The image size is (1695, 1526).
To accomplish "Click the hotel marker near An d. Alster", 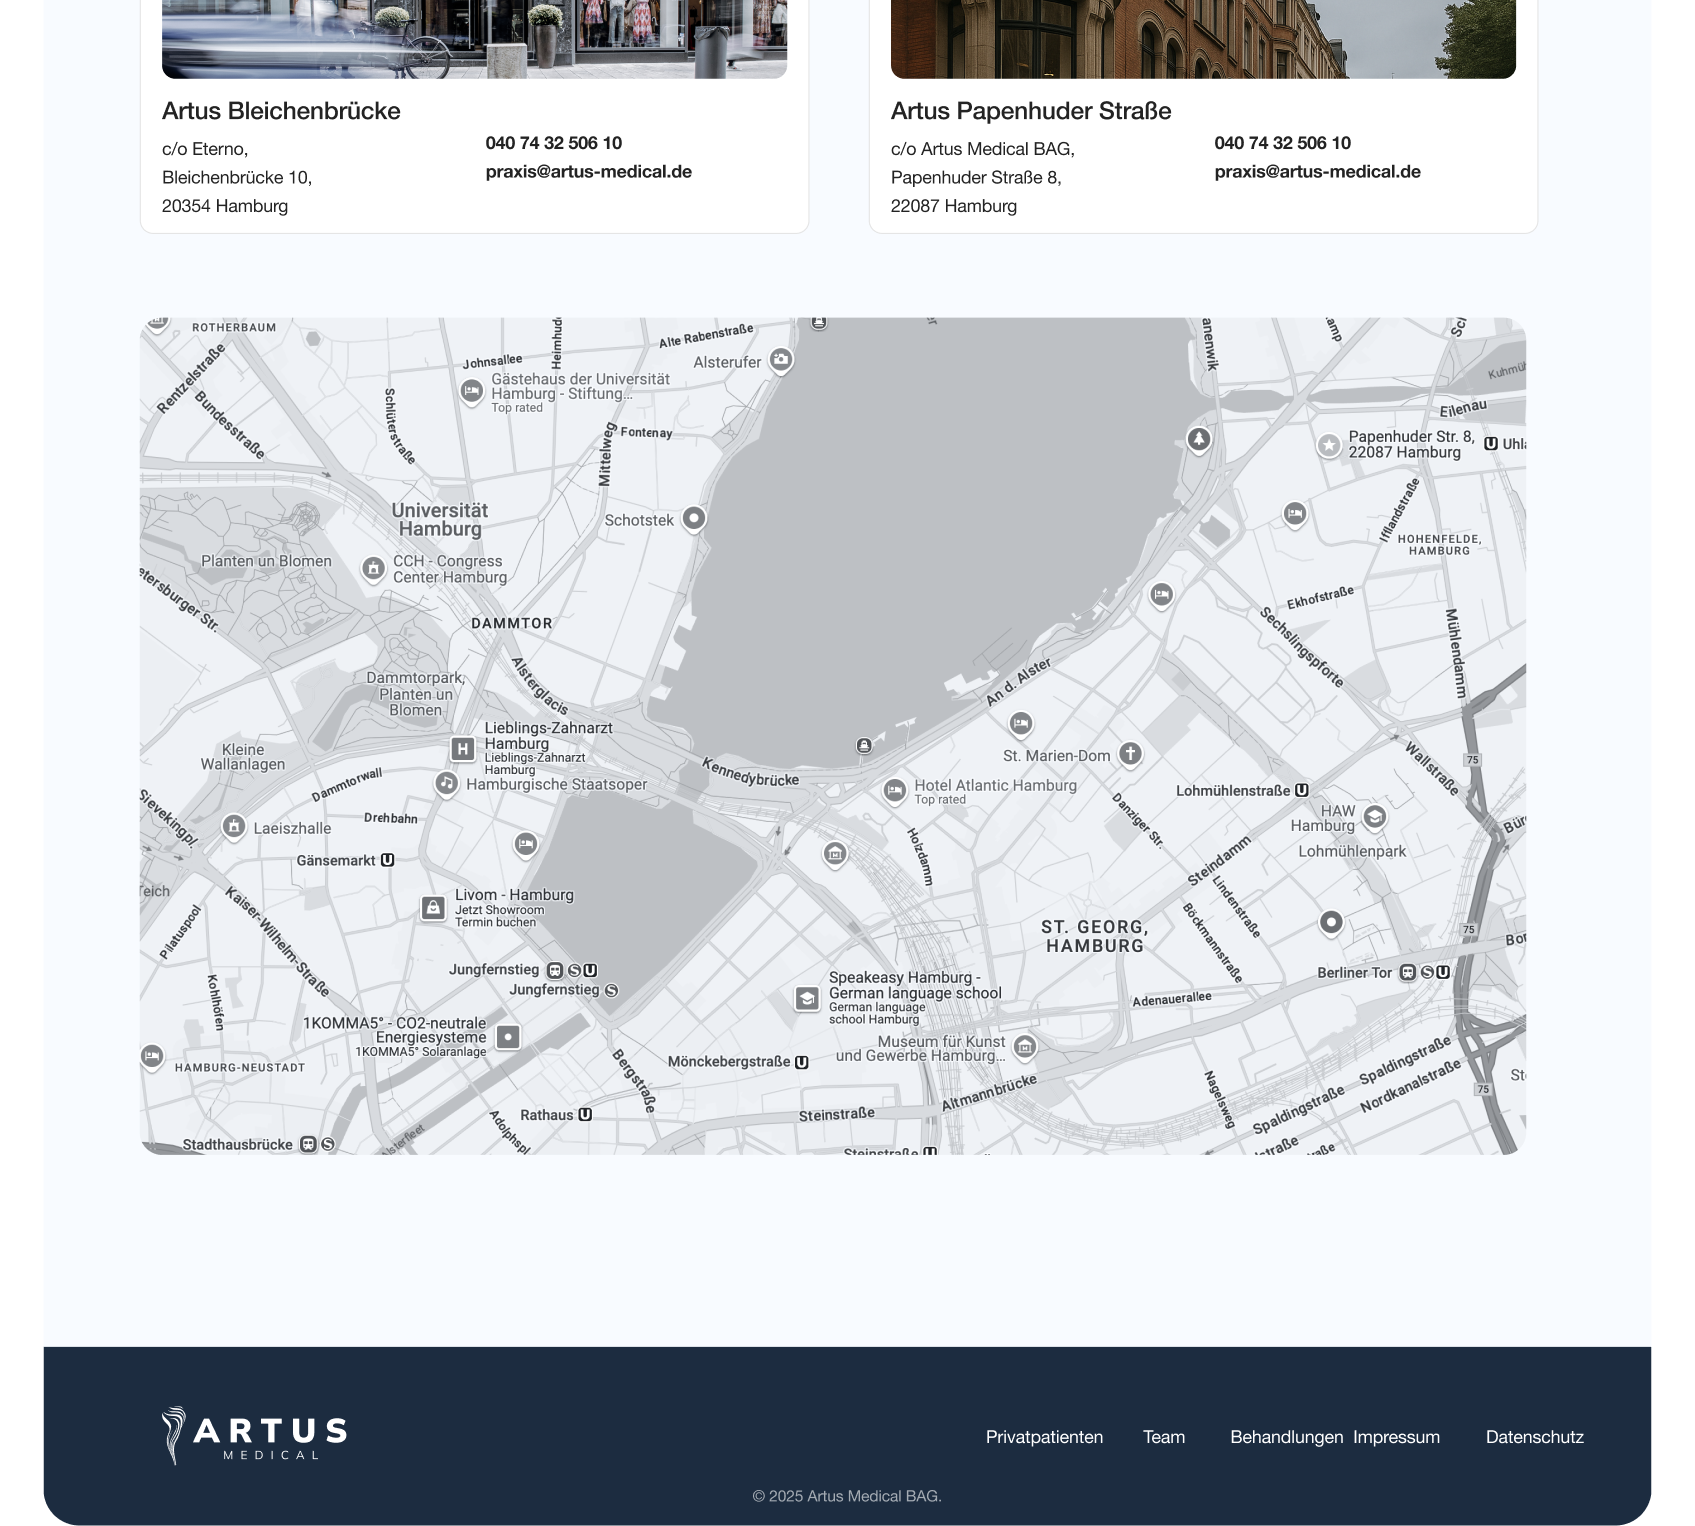I will [1020, 723].
